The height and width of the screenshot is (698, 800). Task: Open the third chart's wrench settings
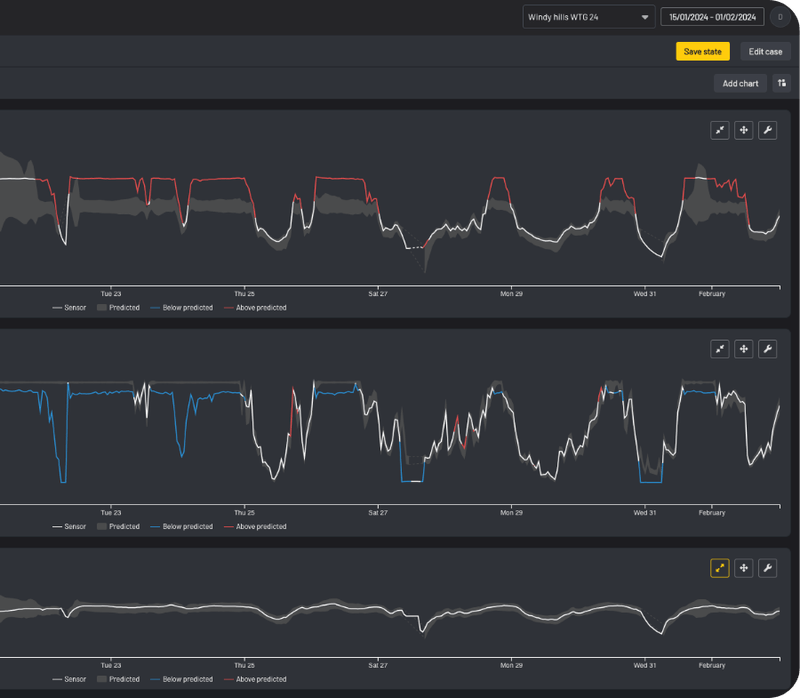click(x=768, y=568)
